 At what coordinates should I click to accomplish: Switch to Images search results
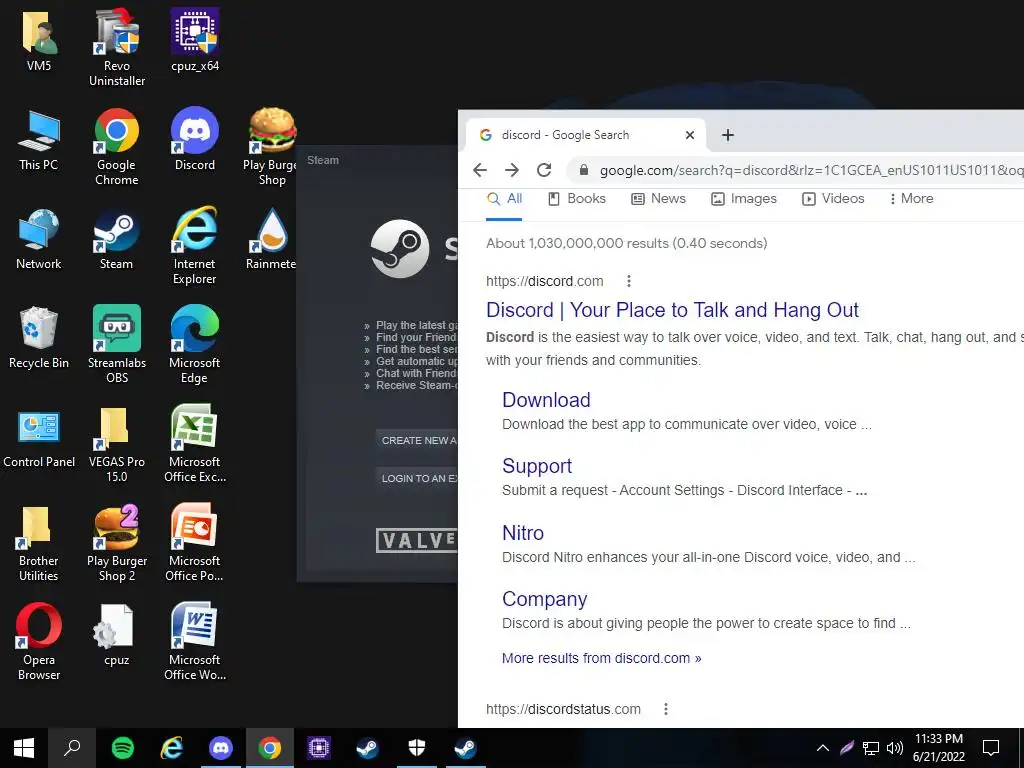[744, 199]
